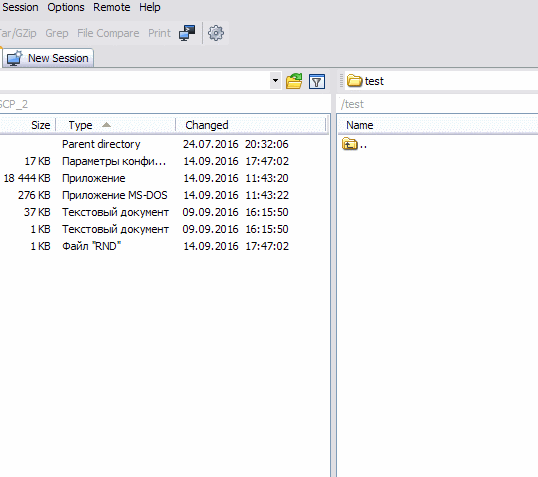Screen dimensions: 538x477
Task: Select the Приложение MS-DOS file row
Action: tap(165, 195)
